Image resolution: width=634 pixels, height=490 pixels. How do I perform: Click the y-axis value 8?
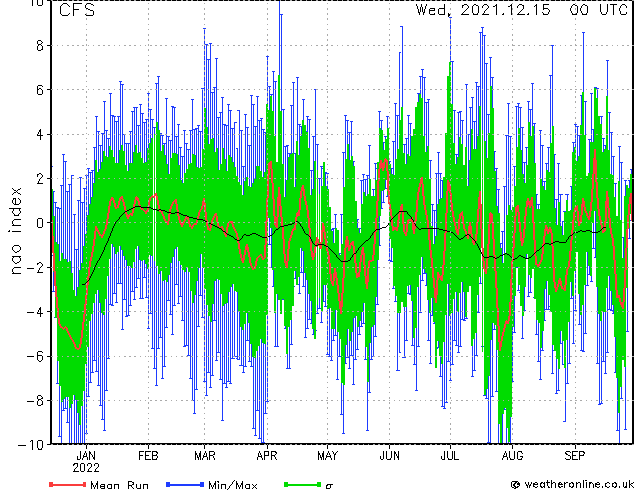(40, 46)
